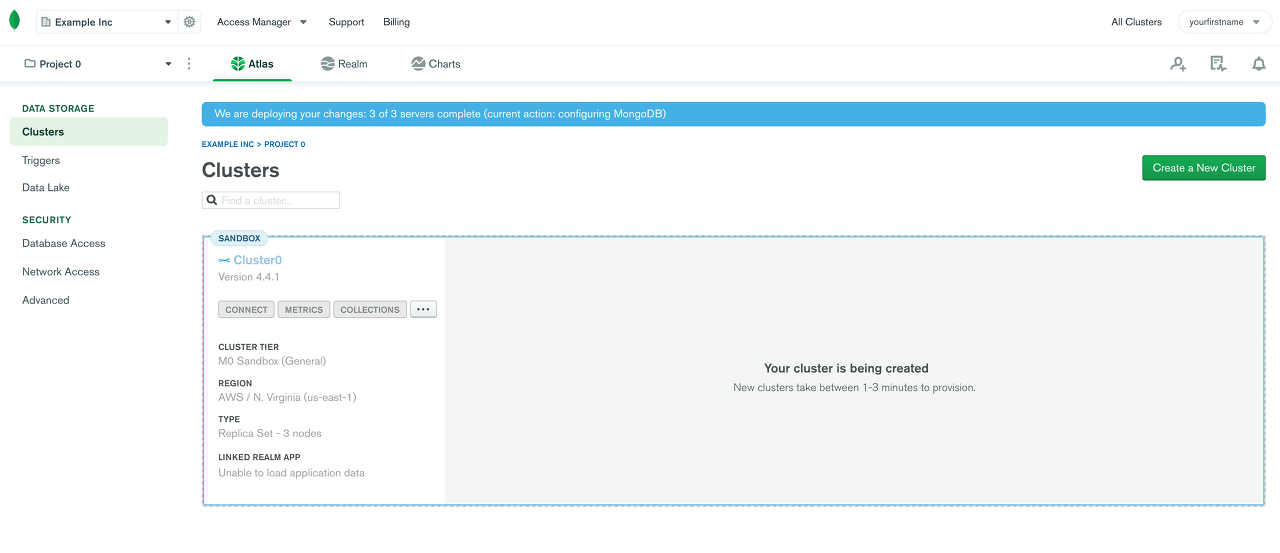Click the blue deploying changes banner

(733, 114)
